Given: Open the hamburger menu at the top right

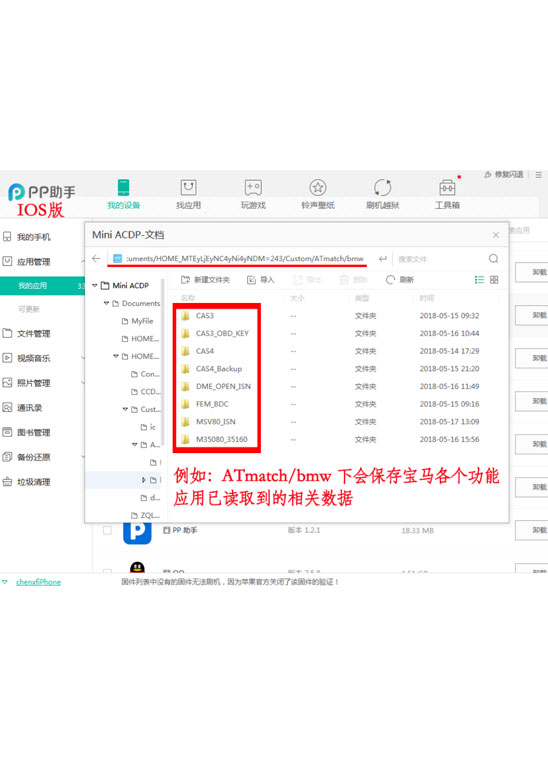Looking at the screenshot, I should click(x=539, y=175).
